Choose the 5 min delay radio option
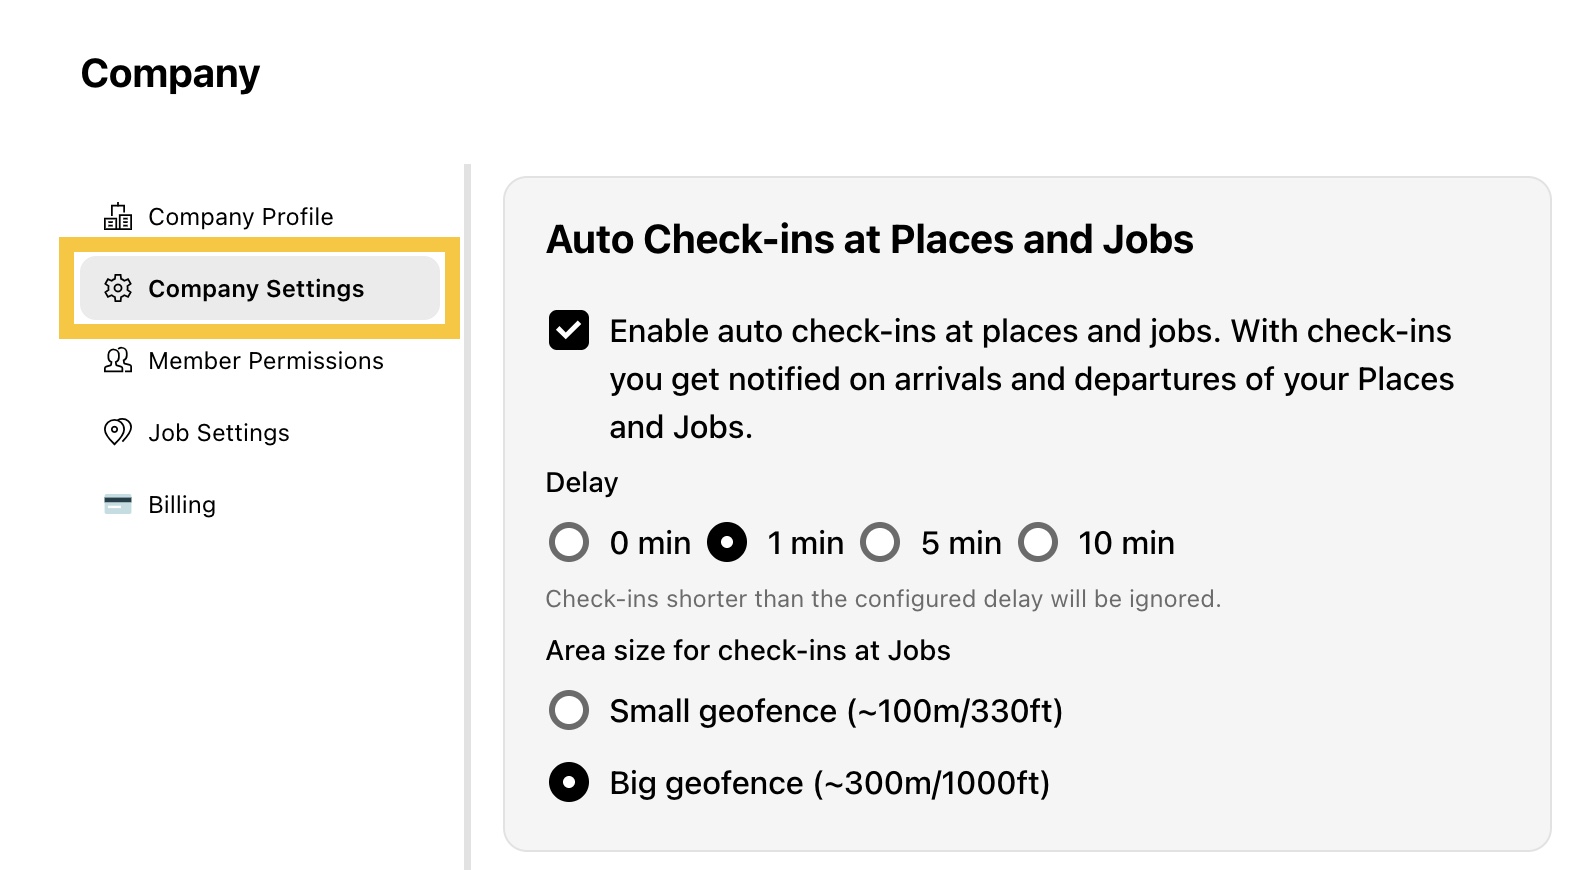The width and height of the screenshot is (1596, 870). click(x=880, y=542)
